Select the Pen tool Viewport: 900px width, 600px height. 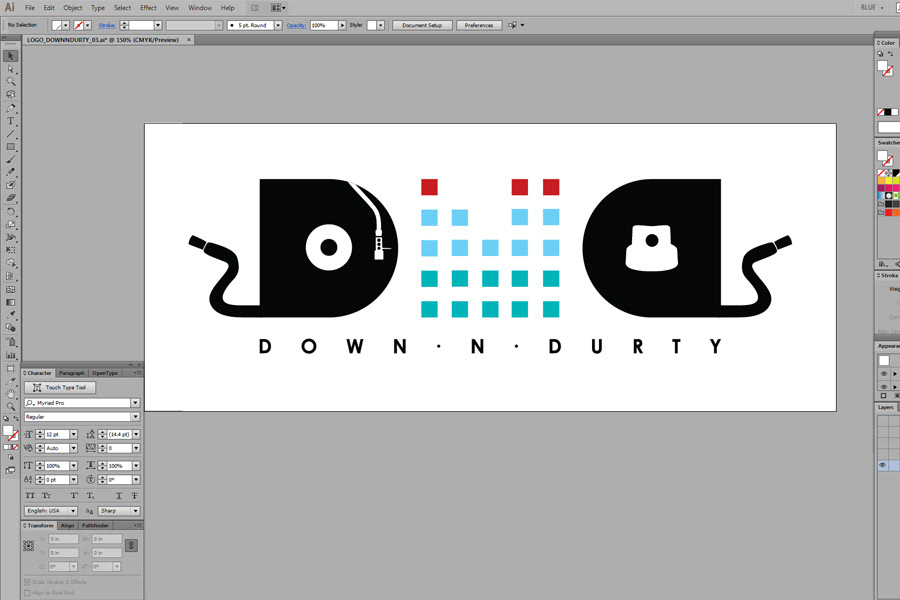click(10, 108)
